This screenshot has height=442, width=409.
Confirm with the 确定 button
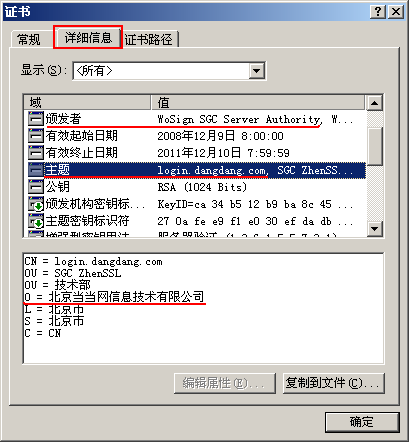(362, 422)
